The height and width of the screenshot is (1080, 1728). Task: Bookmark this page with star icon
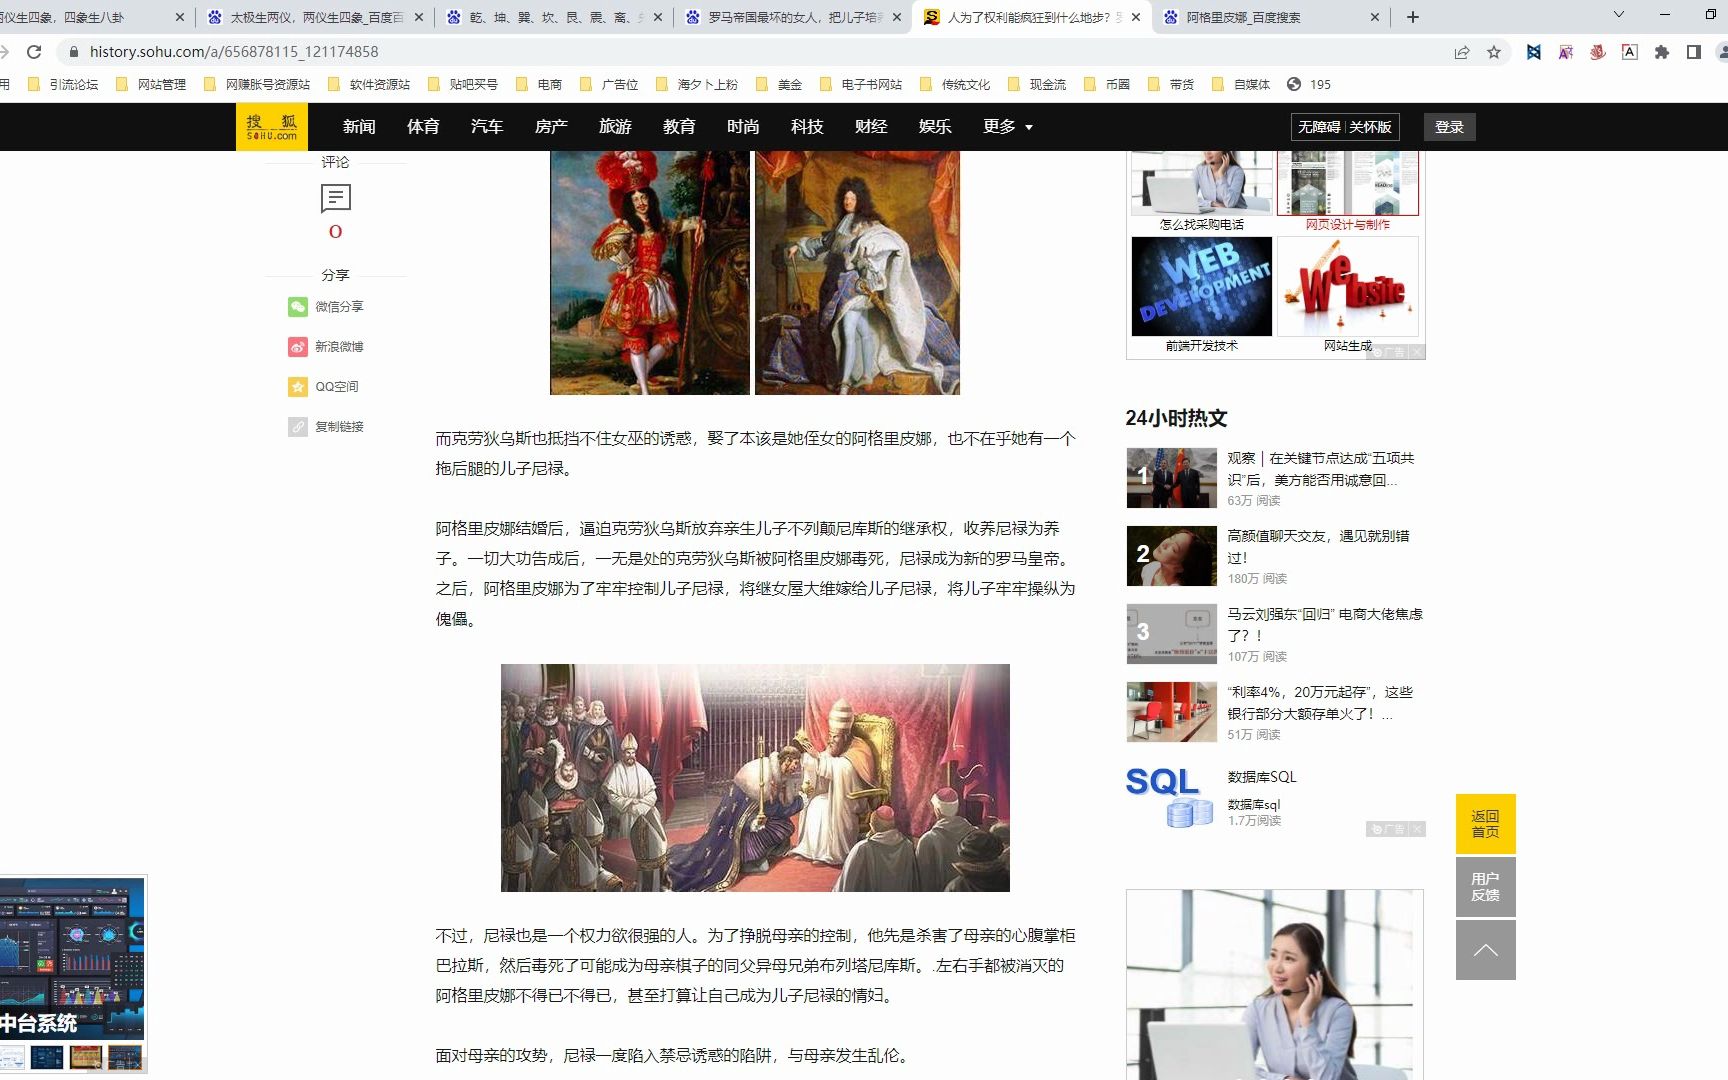[x=1494, y=52]
